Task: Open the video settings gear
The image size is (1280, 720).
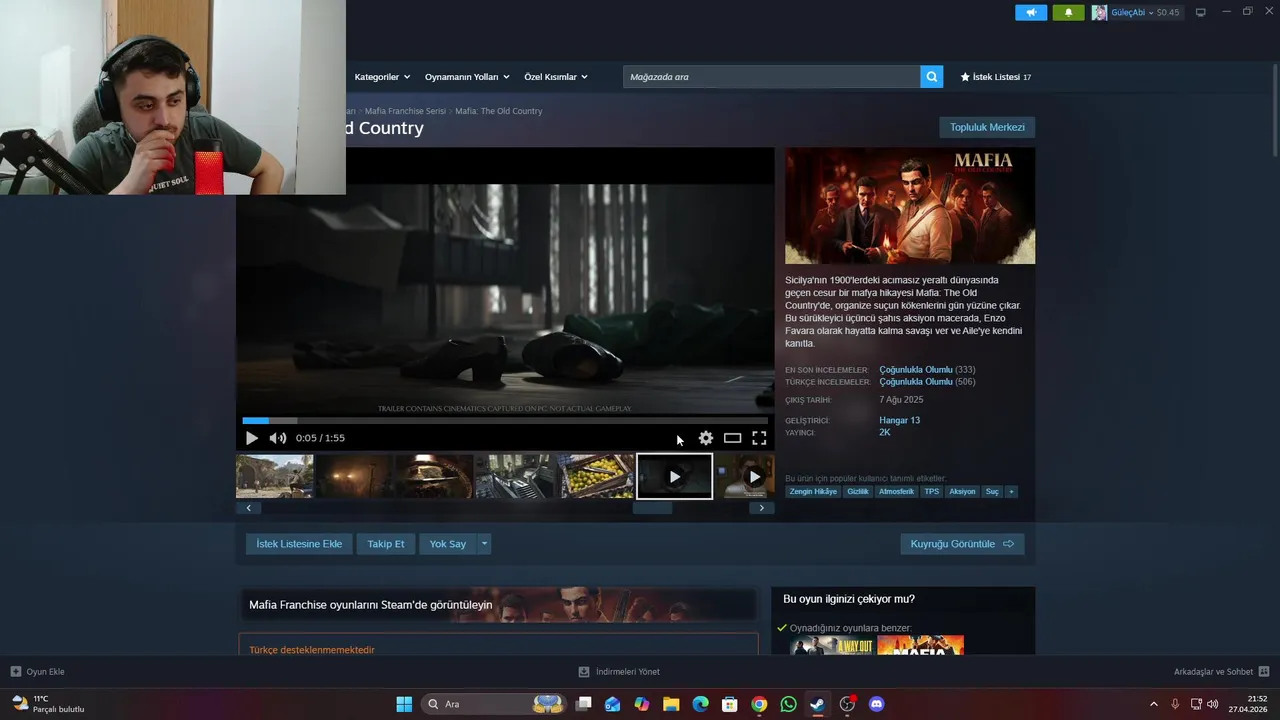Action: coord(706,438)
